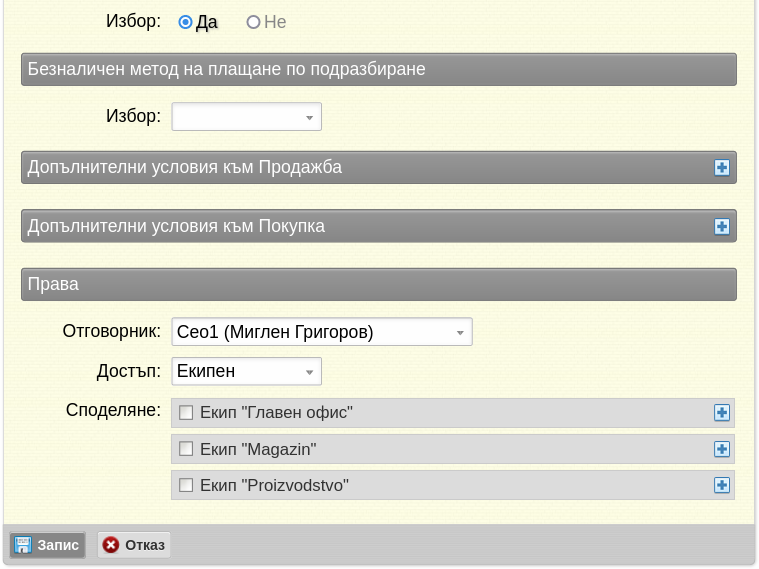Check the Екип "Proizvodstvo" checkbox
Viewport: 759px width, 569px height.
pos(186,485)
